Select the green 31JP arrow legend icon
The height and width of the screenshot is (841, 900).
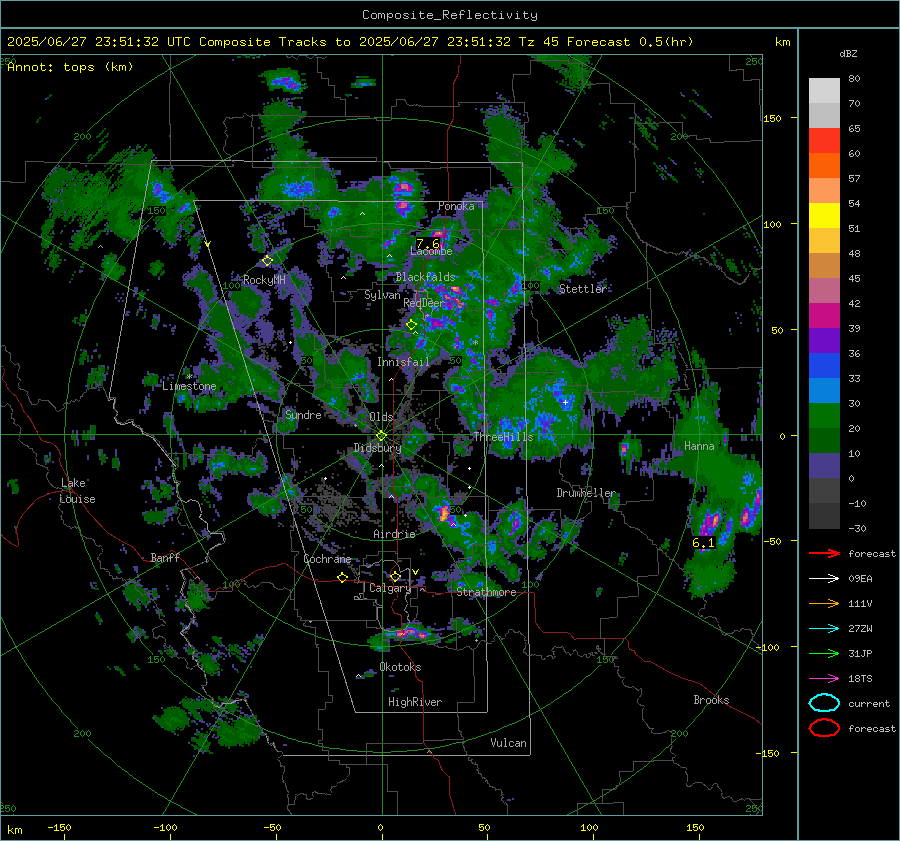[x=824, y=653]
